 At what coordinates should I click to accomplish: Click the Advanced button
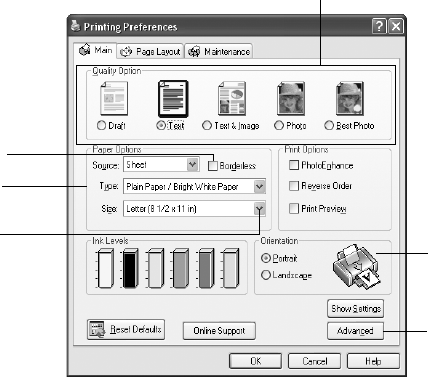(x=355, y=331)
